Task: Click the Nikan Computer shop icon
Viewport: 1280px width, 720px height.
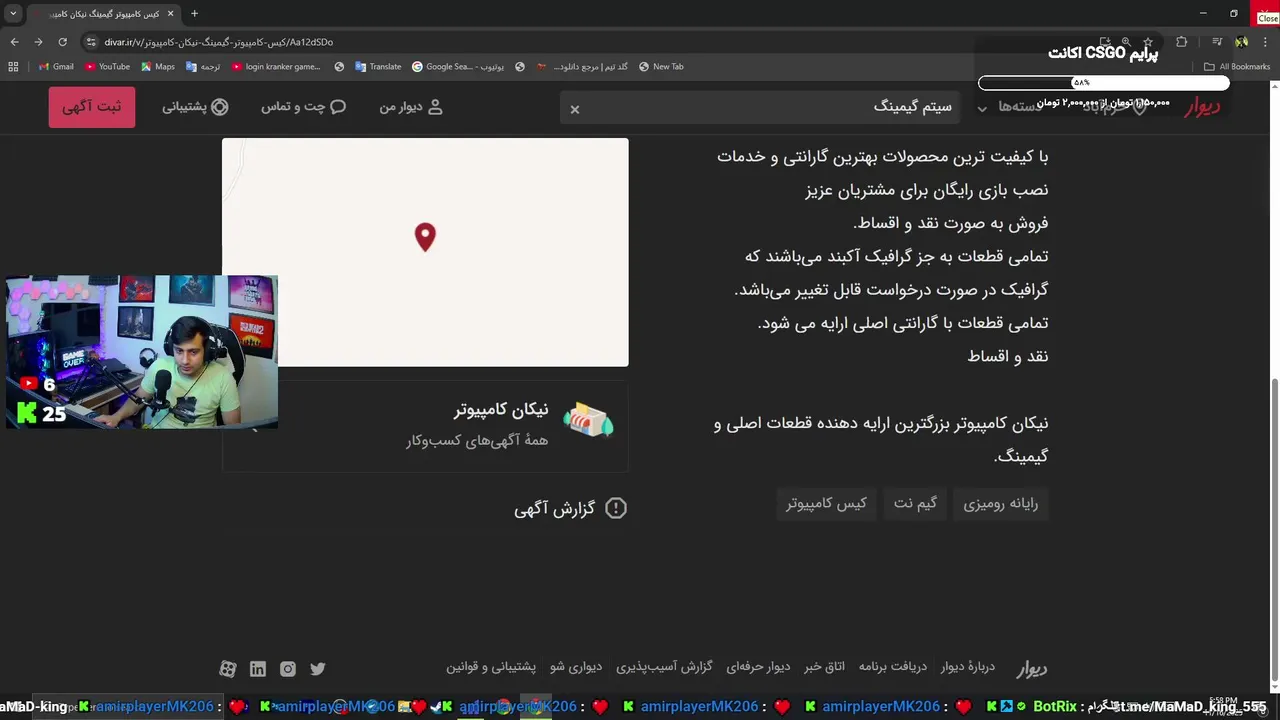Action: point(588,422)
